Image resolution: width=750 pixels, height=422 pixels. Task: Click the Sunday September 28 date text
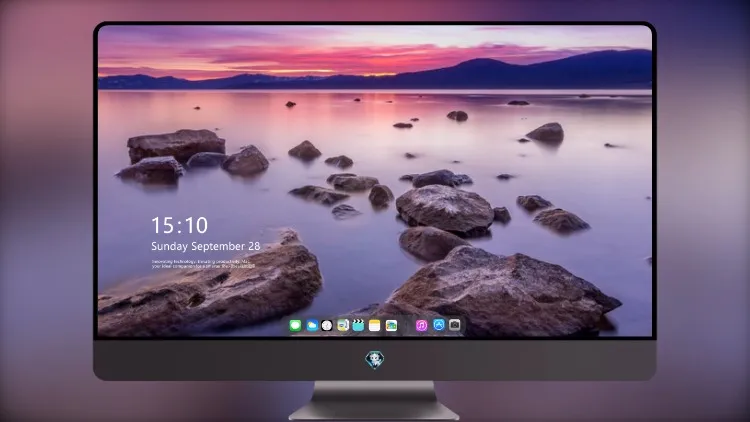206,246
